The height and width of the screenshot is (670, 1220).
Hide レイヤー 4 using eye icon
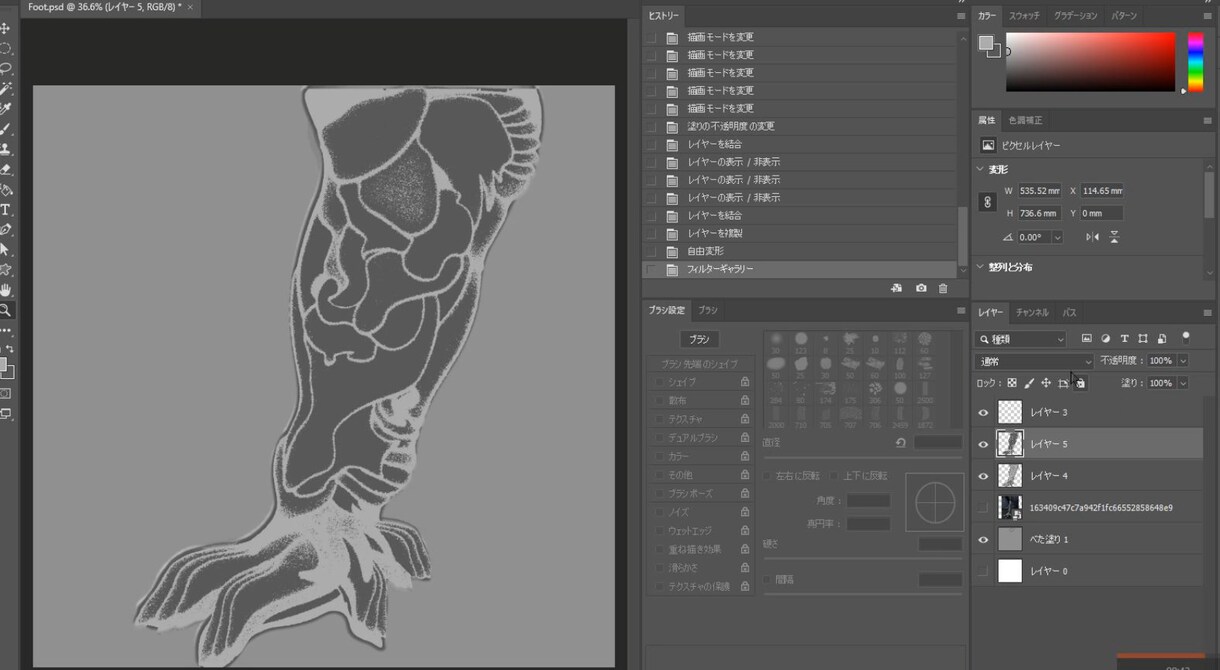click(983, 476)
